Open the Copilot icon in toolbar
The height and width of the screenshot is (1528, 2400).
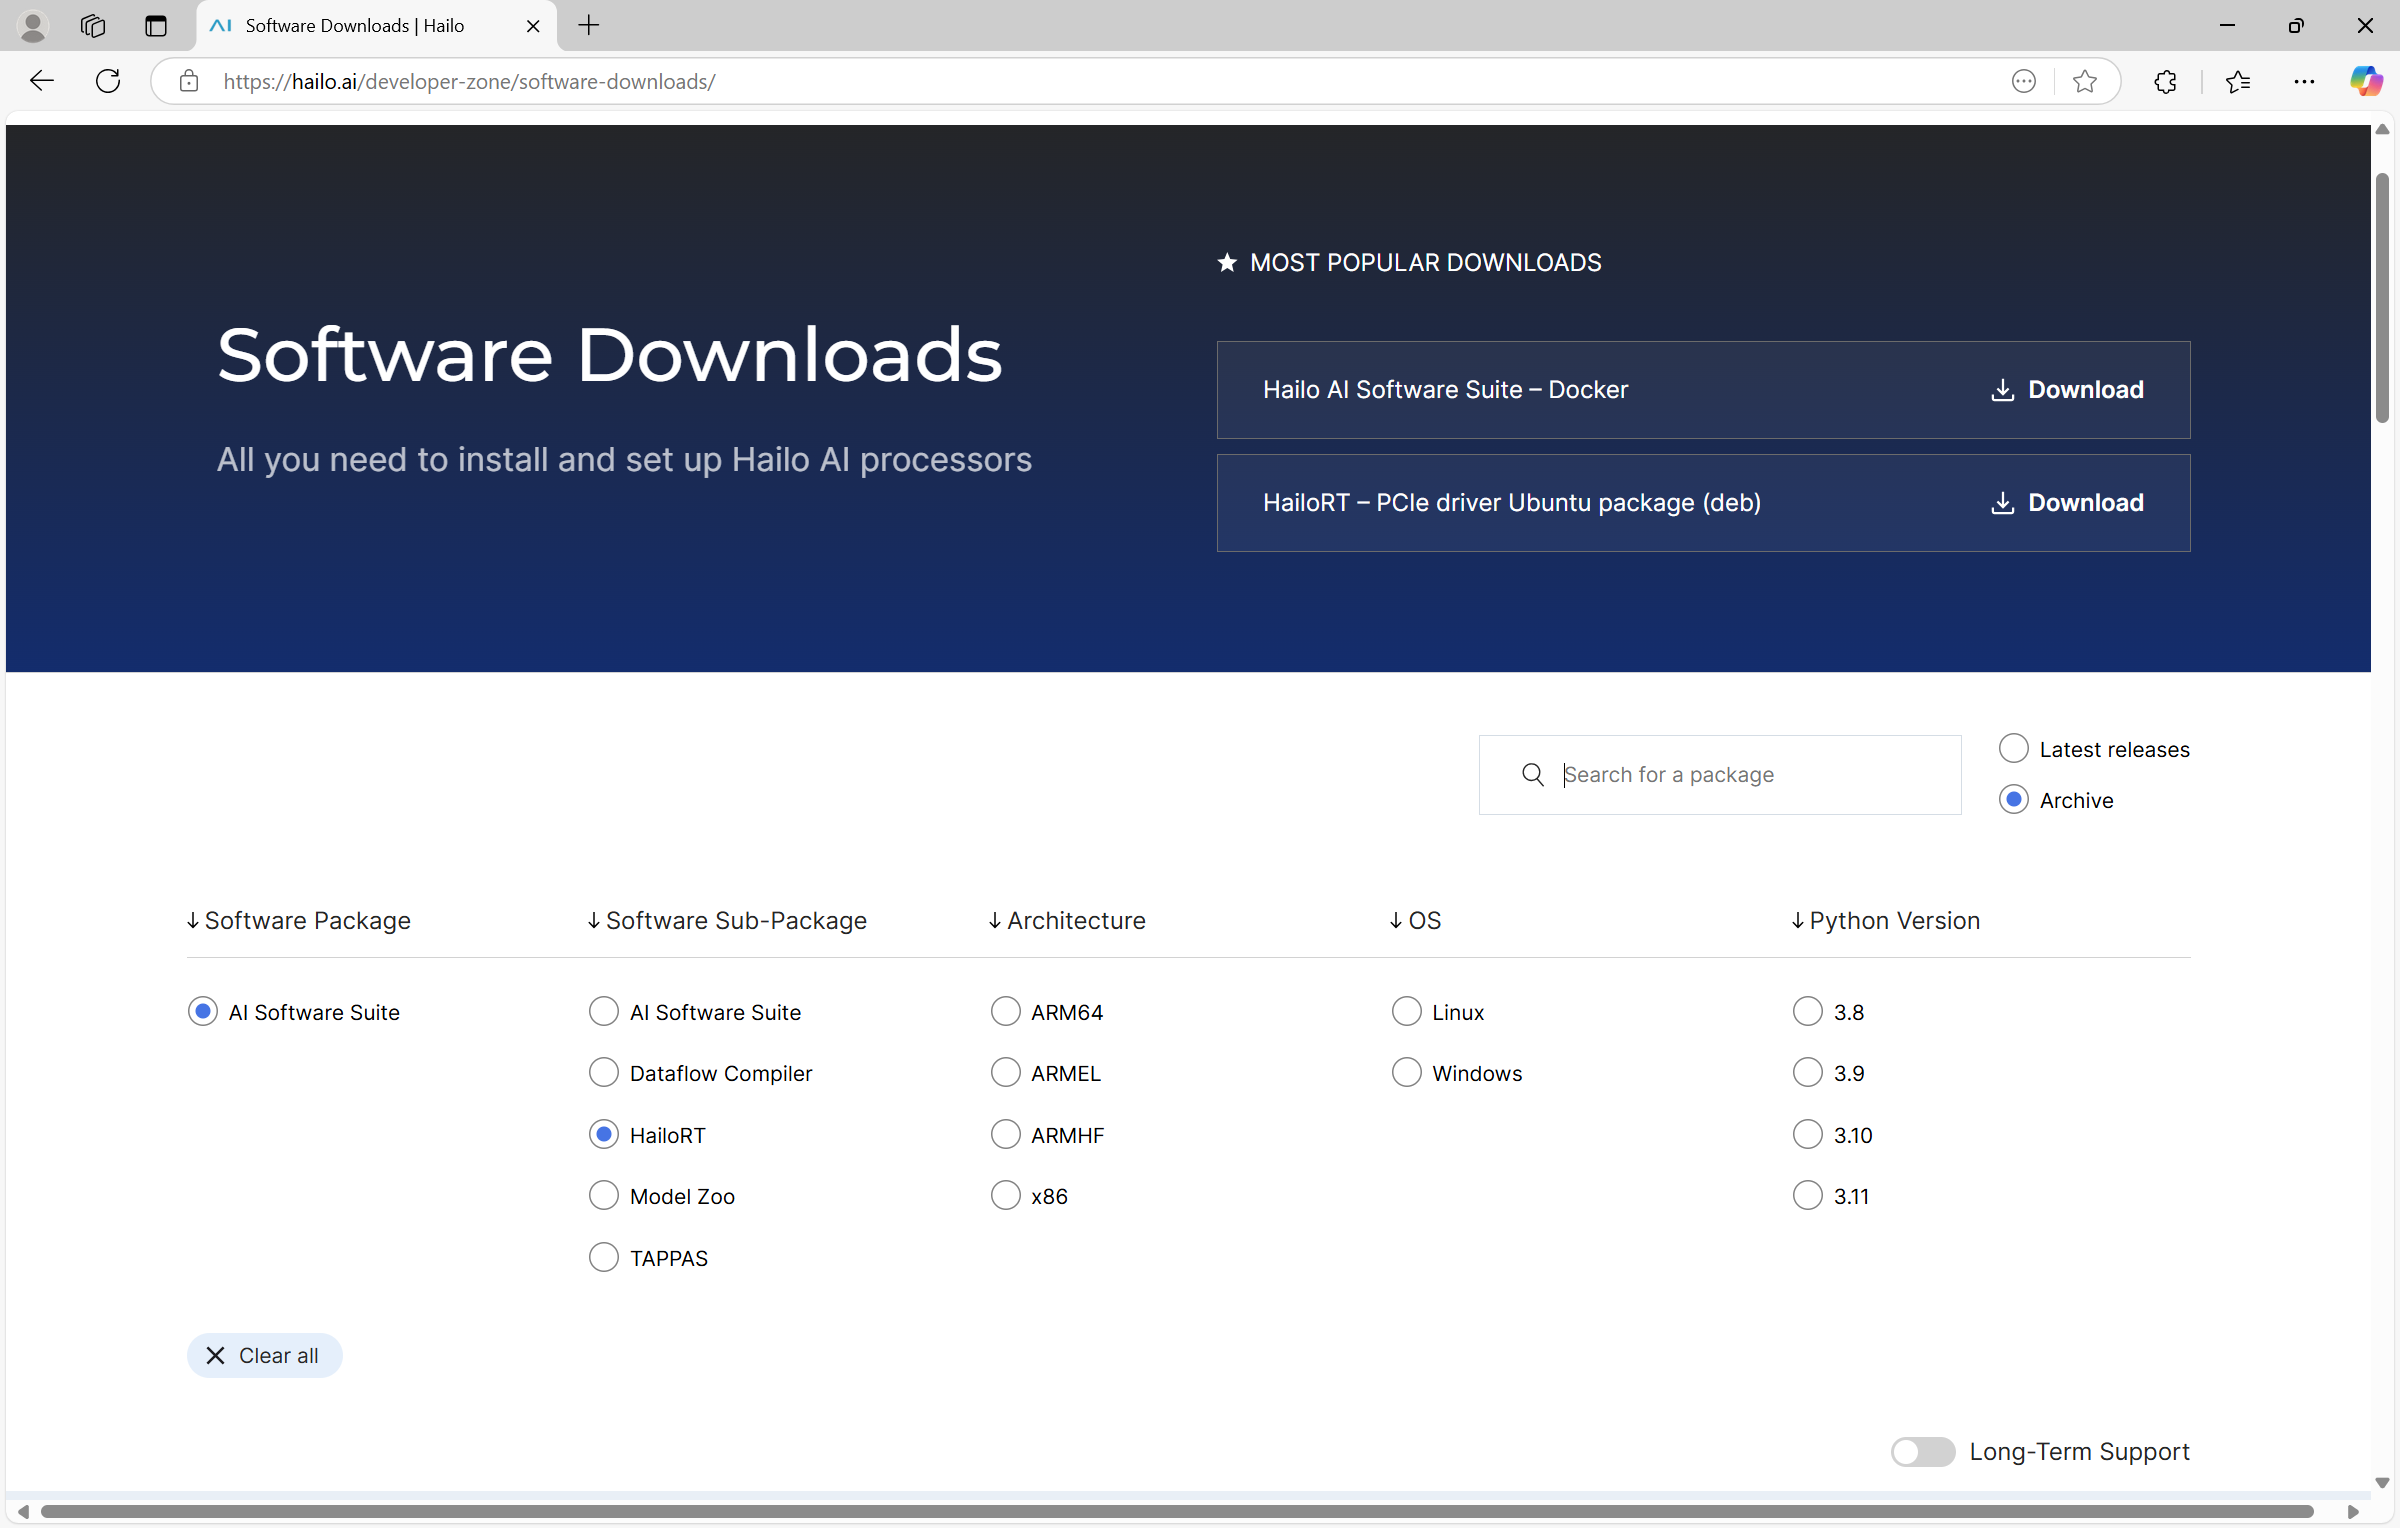[2365, 81]
